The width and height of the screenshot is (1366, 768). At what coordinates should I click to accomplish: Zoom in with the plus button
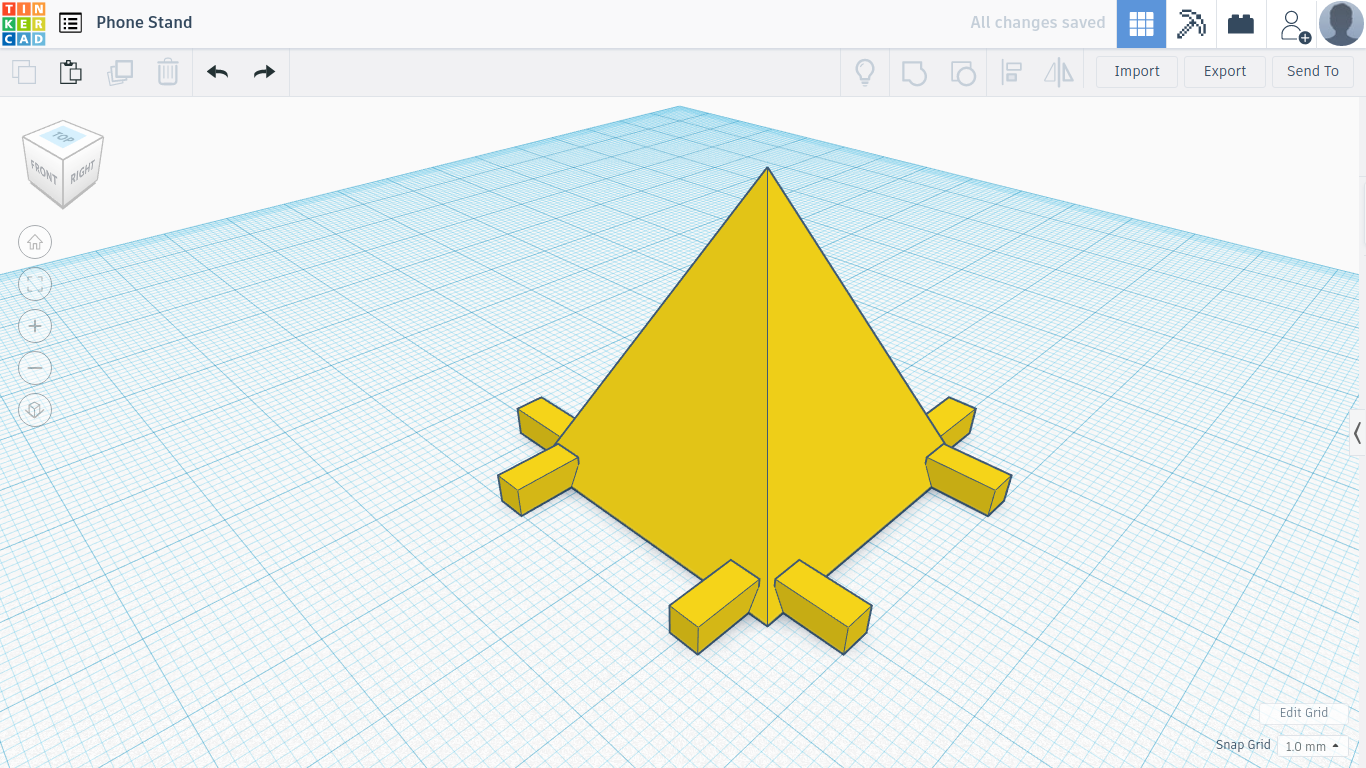point(35,326)
